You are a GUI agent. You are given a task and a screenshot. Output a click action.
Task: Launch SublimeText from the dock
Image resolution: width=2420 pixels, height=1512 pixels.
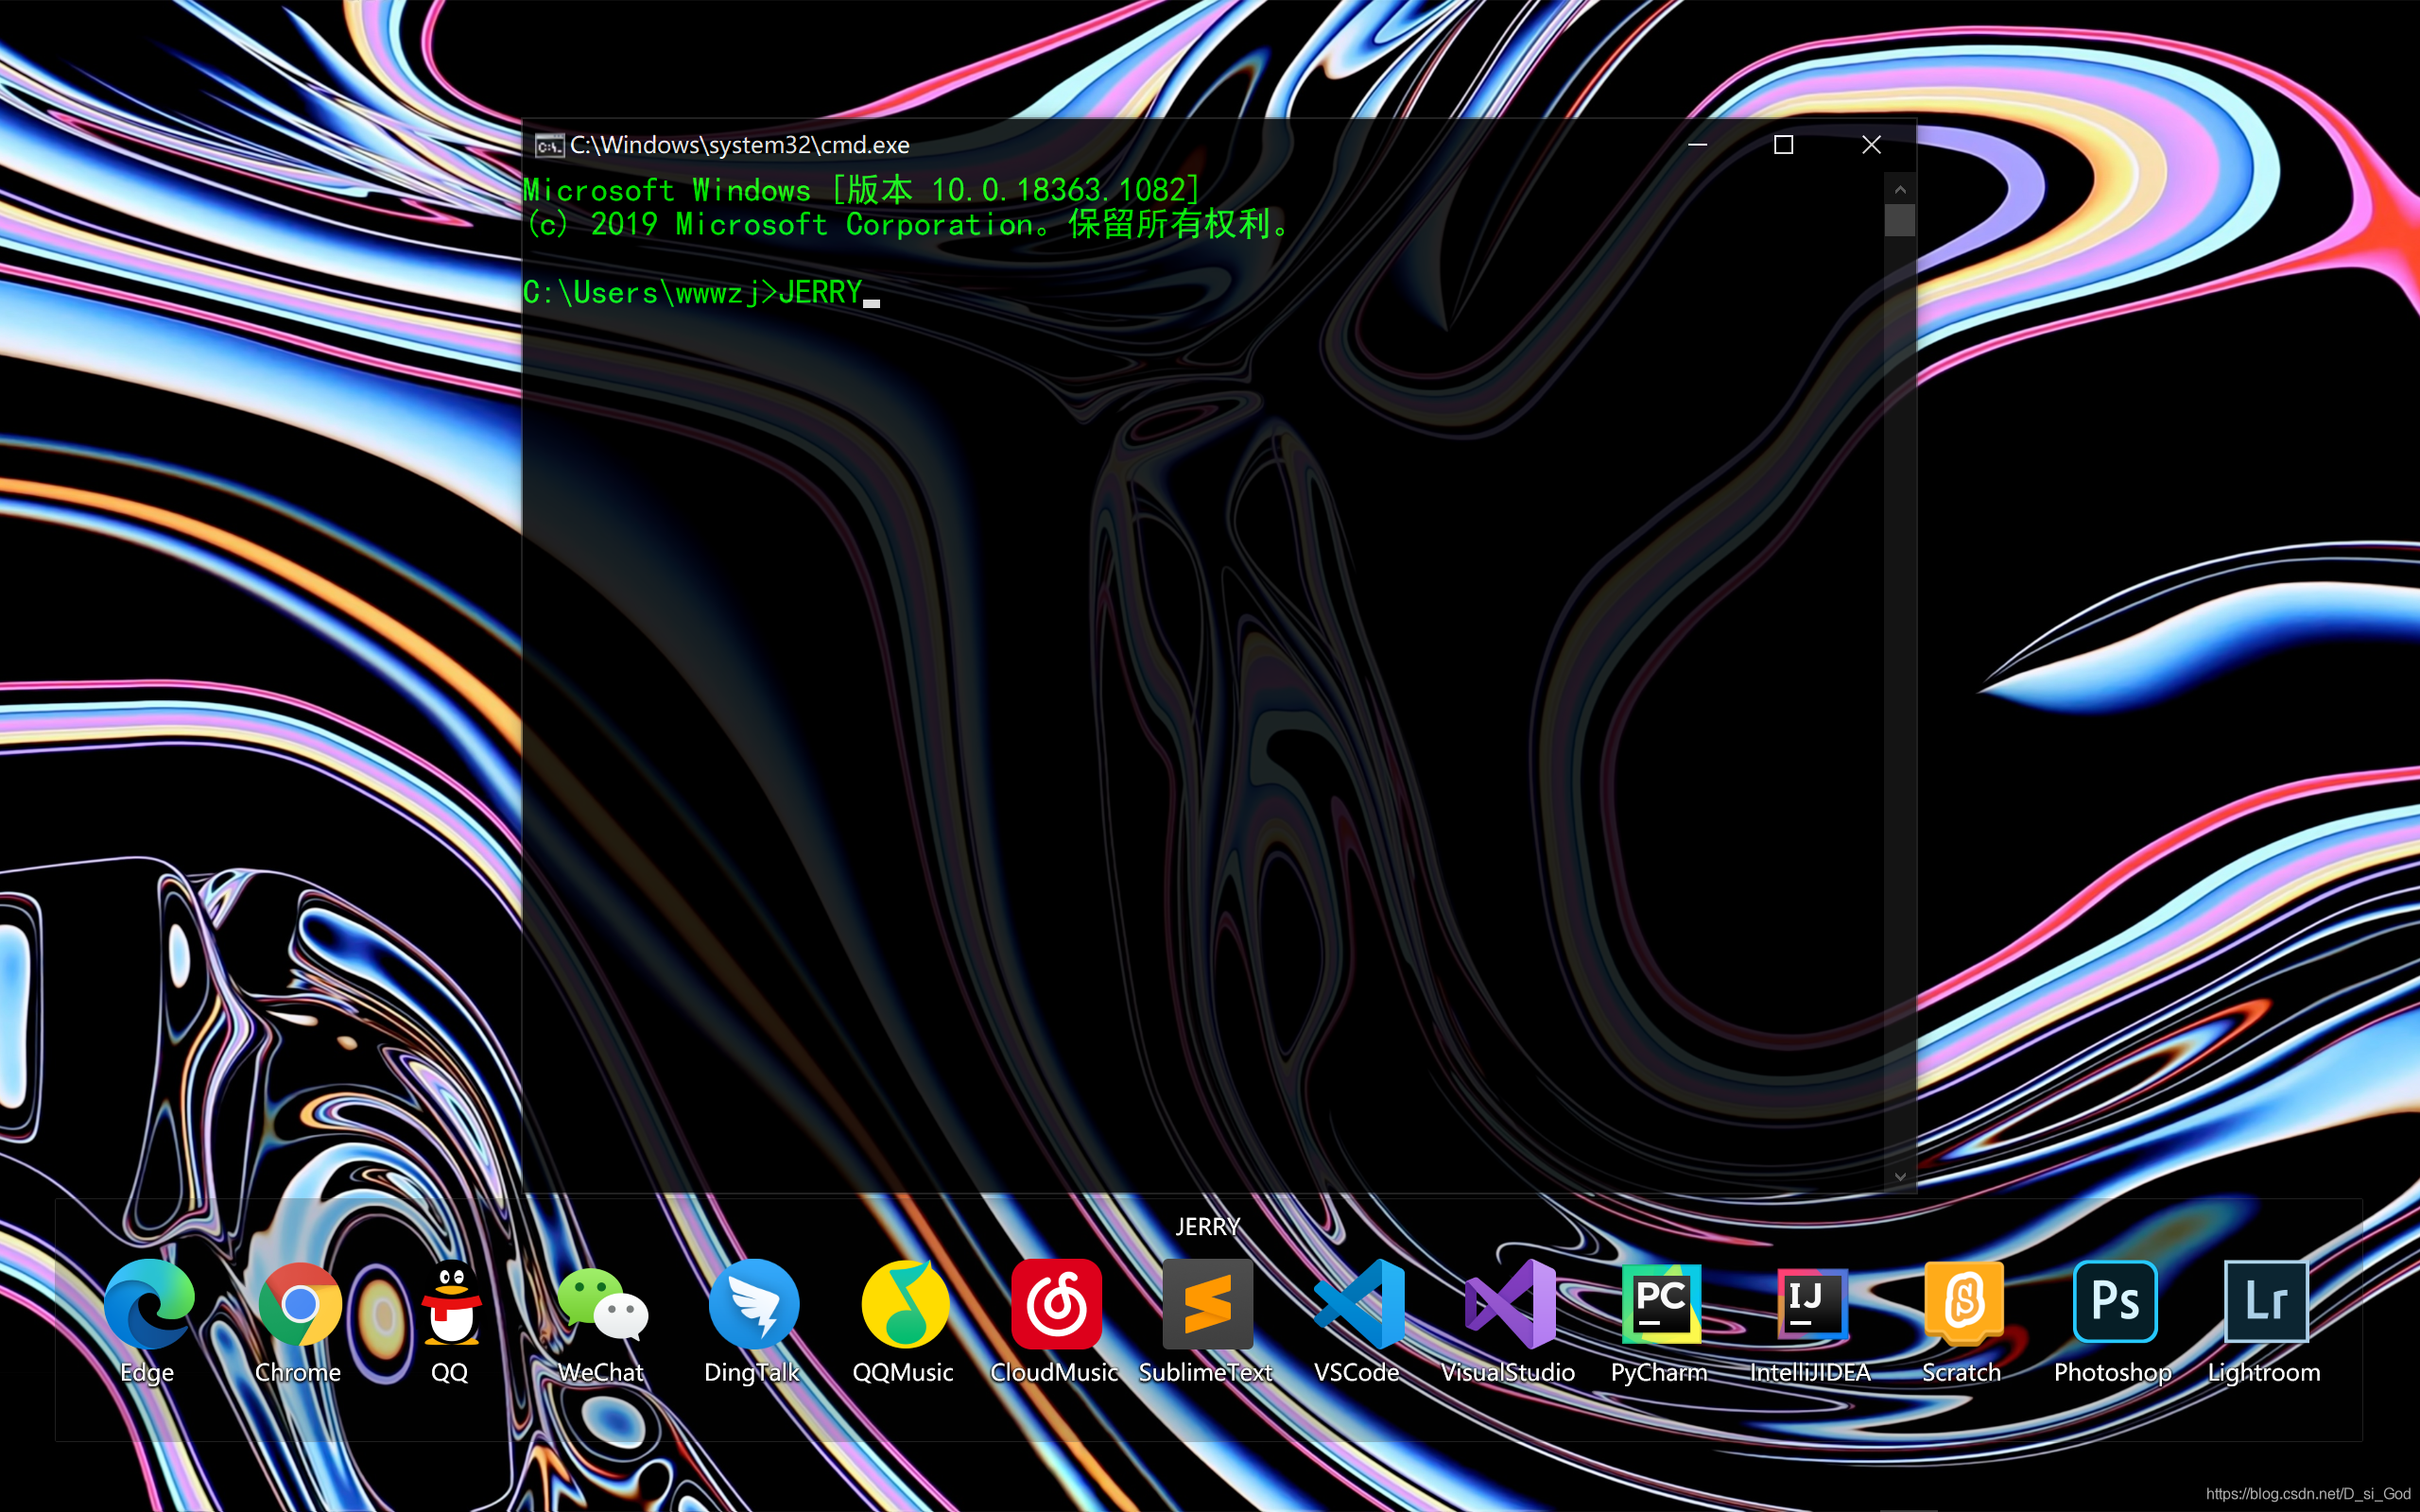(x=1207, y=1304)
